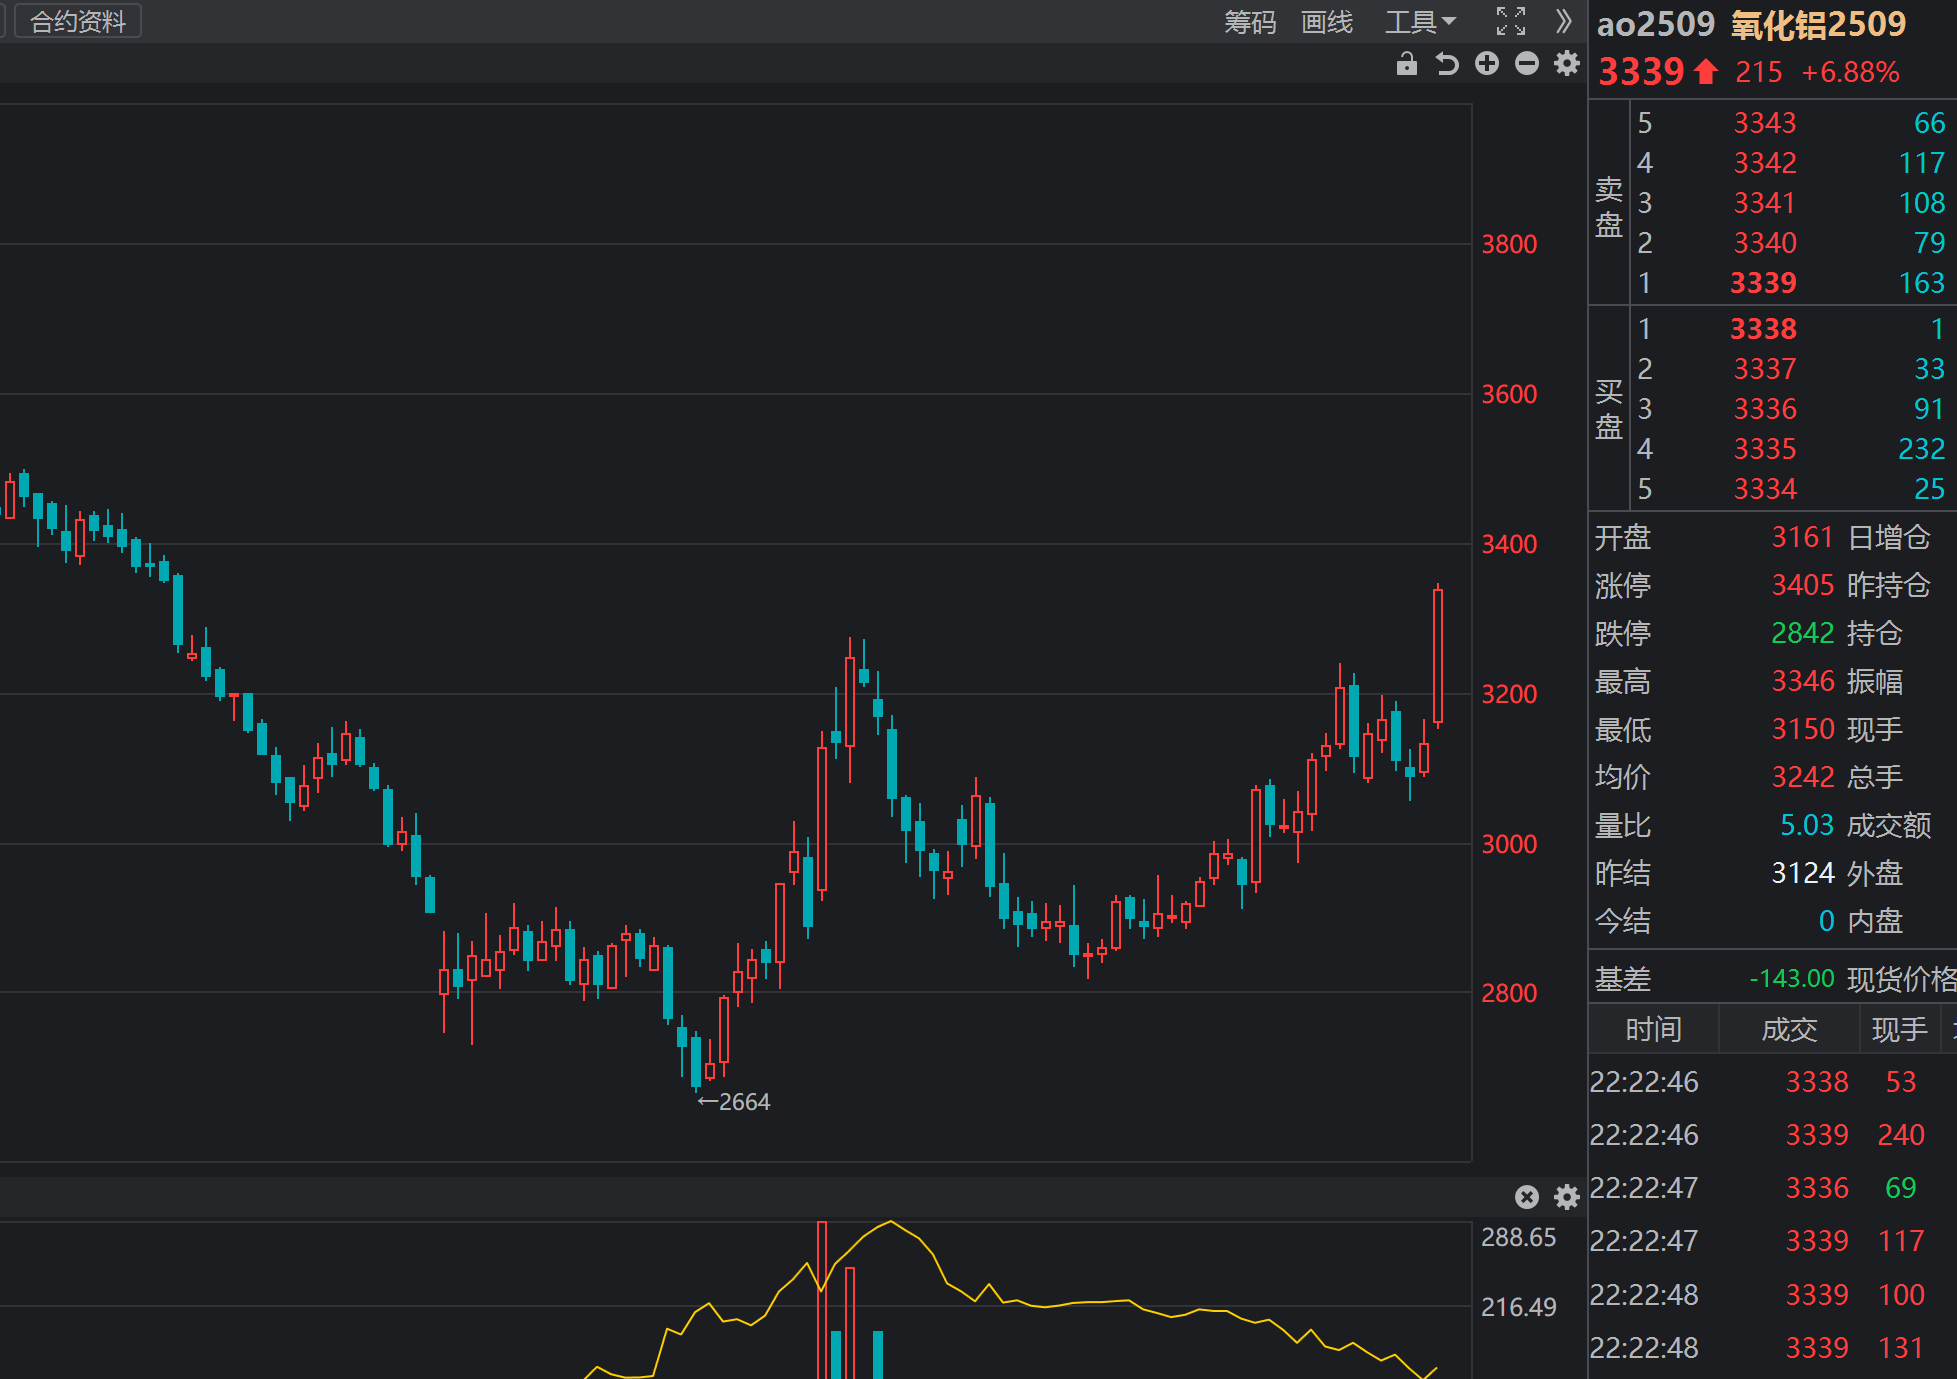Screen dimensions: 1957x1379
Task: Click the 基差 value -143.00
Action: (x=1791, y=978)
